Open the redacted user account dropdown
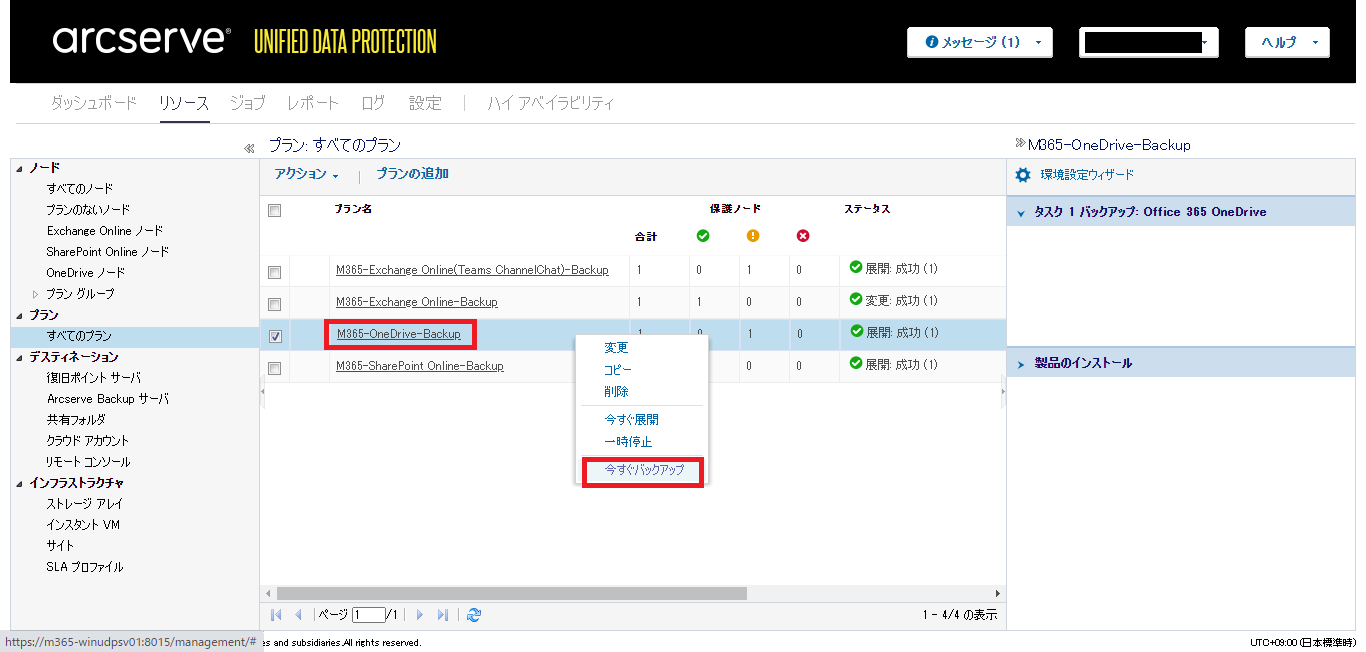Screen dimensions: 1366x652 [x=1148, y=42]
